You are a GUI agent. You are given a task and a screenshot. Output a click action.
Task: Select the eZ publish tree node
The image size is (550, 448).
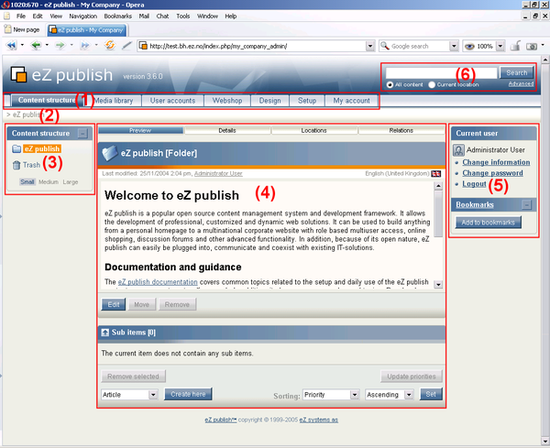pos(42,149)
